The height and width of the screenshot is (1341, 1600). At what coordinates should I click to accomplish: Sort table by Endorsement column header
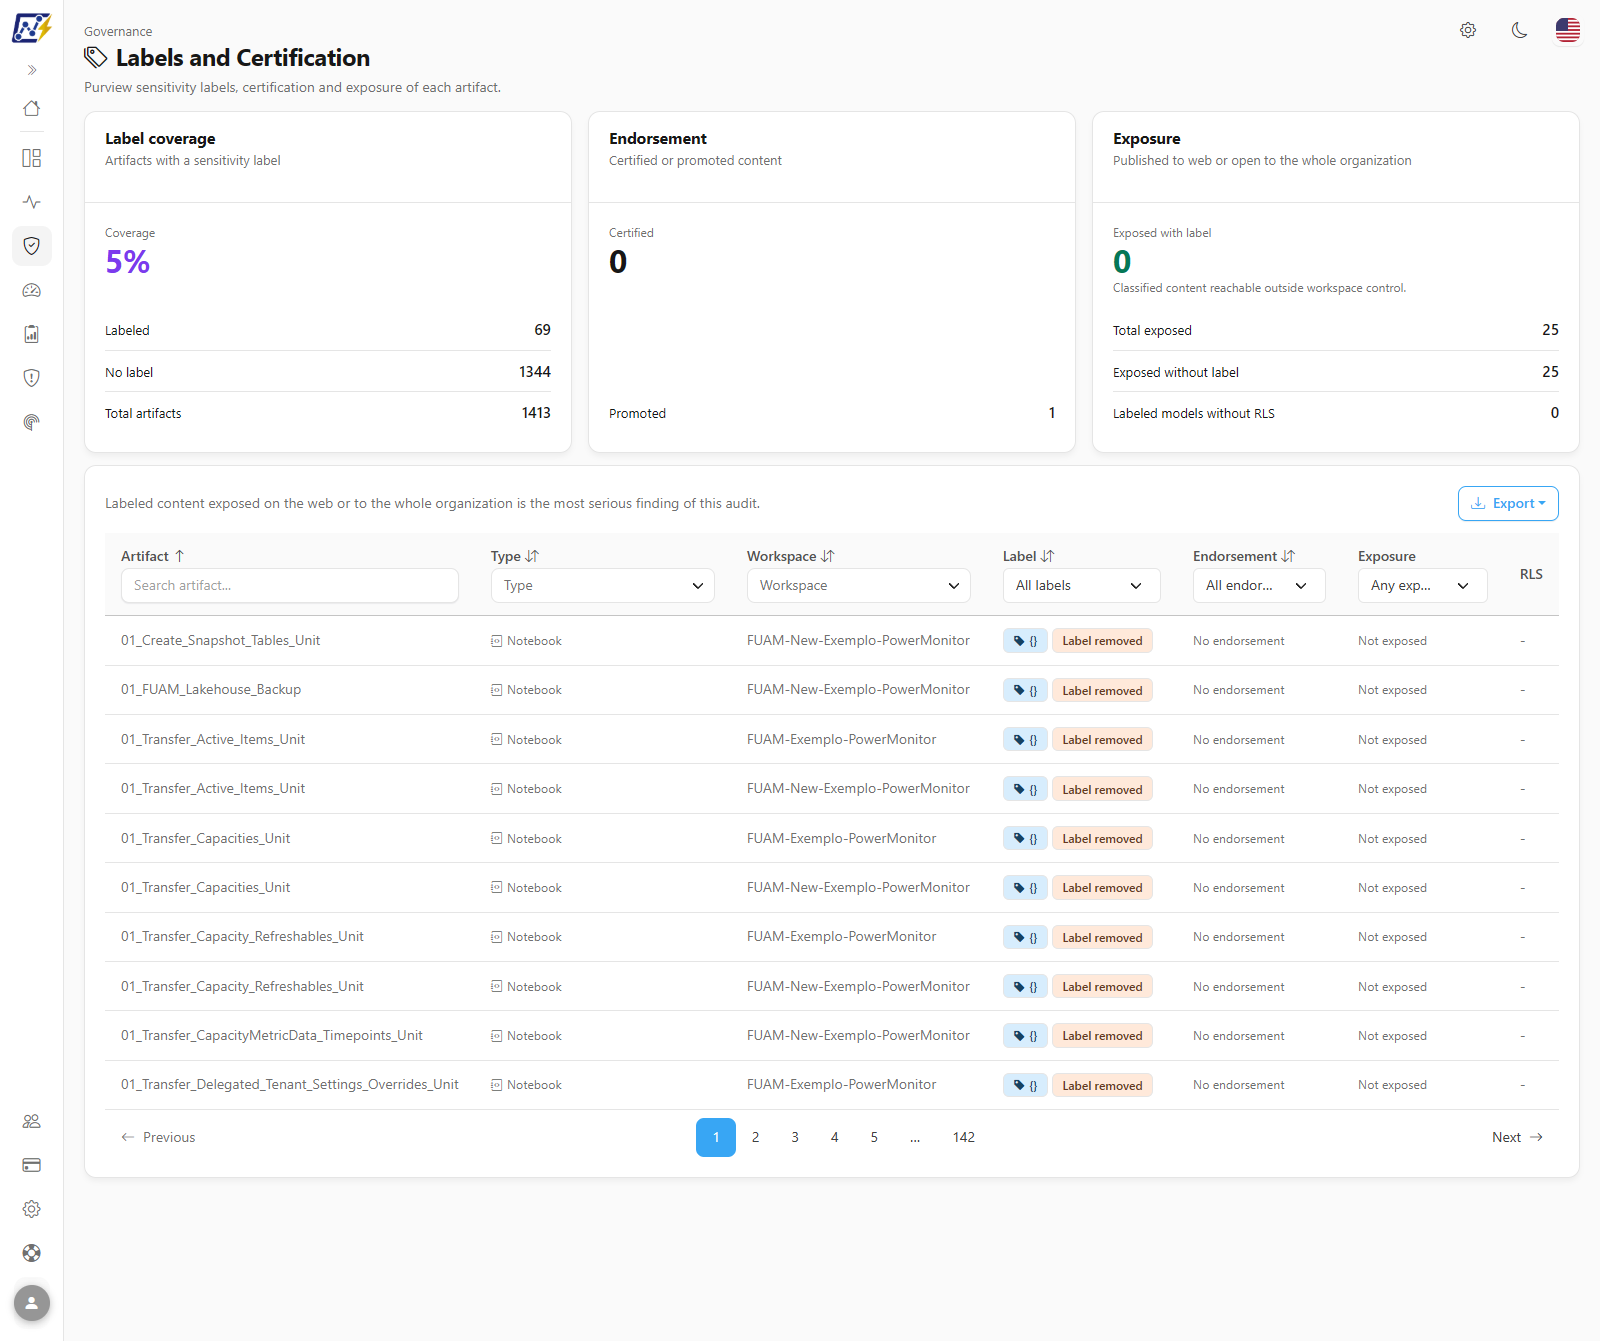pyautogui.click(x=1244, y=556)
